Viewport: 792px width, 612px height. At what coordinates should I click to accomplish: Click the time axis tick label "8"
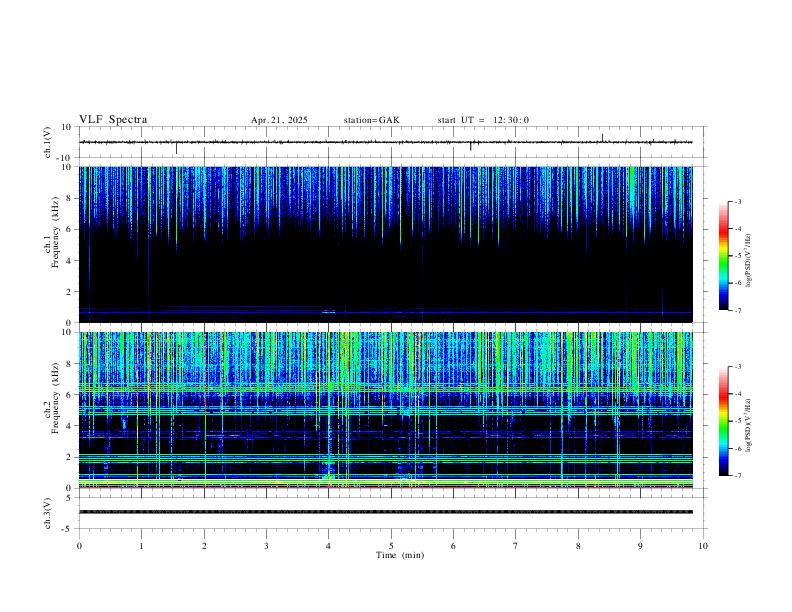coord(578,546)
